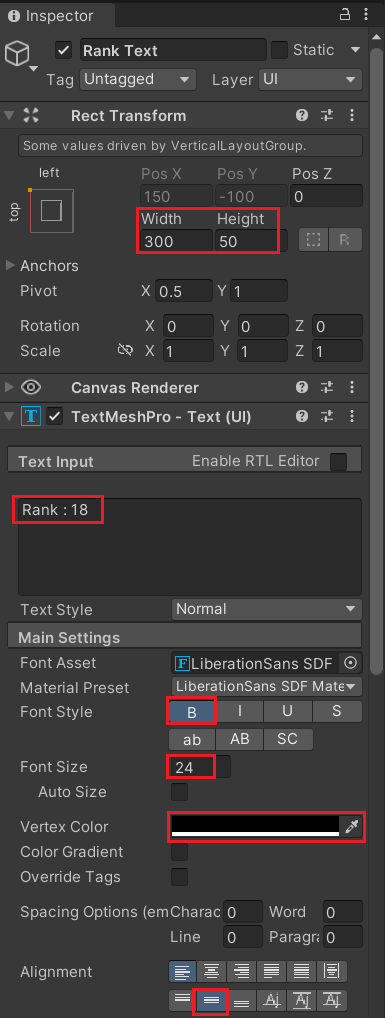Click the Pivot Y field
The image size is (385, 1018).
(x=258, y=291)
